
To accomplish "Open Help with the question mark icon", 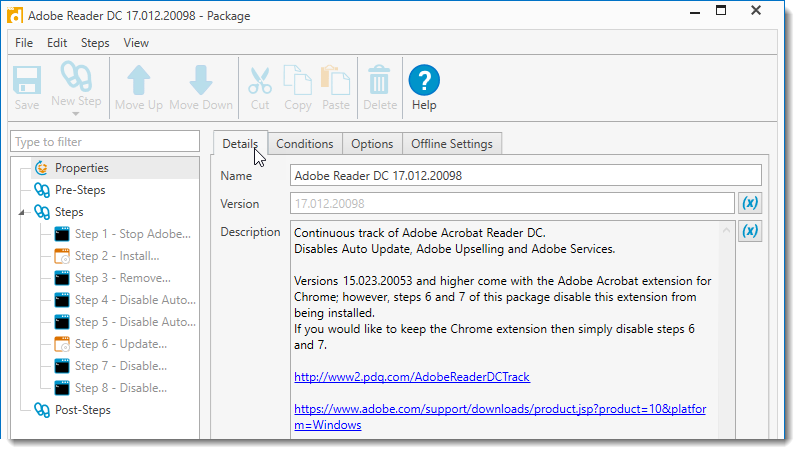I will point(424,82).
